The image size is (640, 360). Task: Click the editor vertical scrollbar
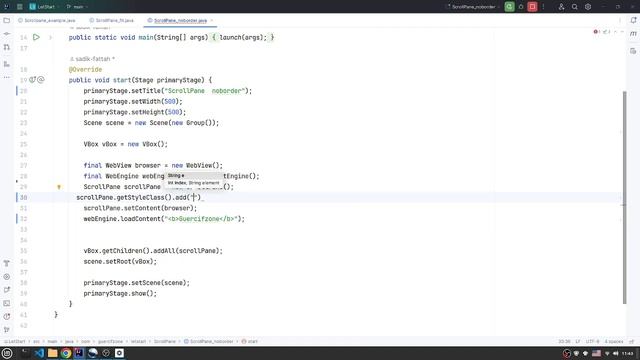pos(624,198)
